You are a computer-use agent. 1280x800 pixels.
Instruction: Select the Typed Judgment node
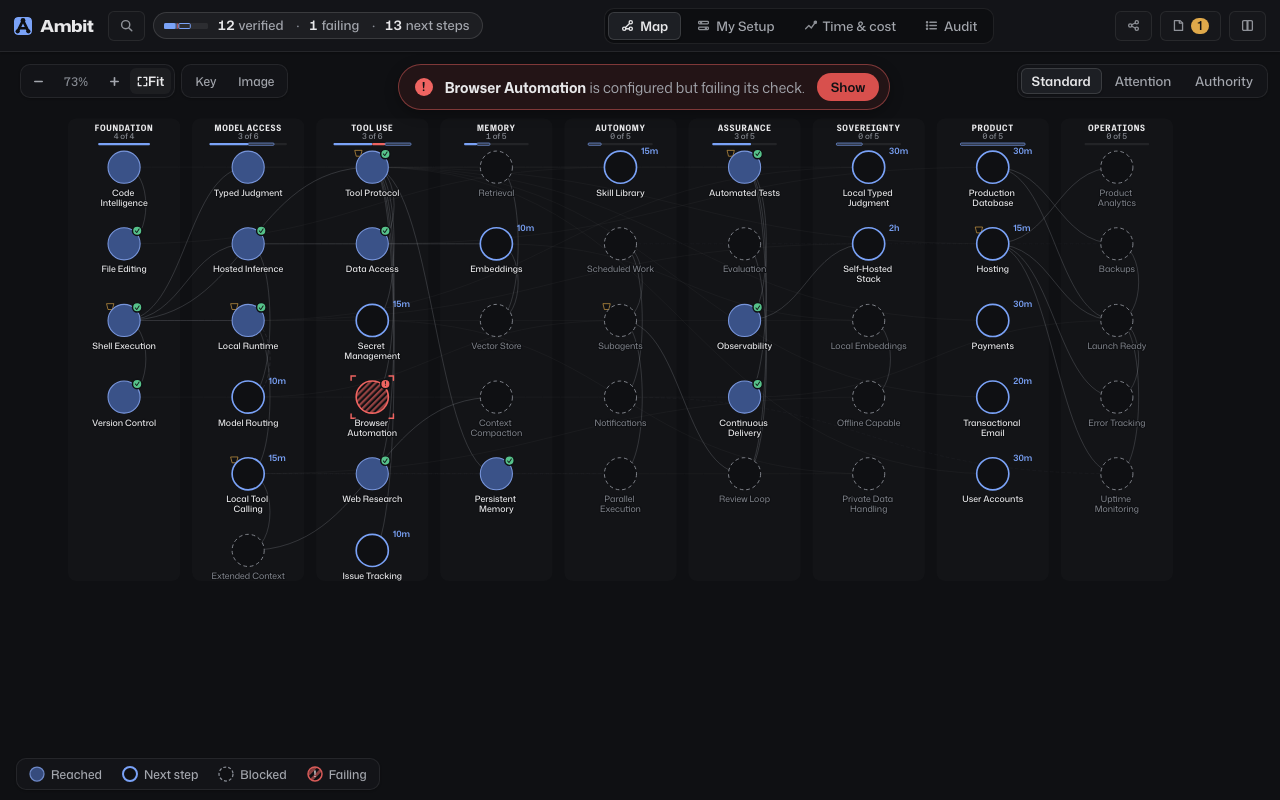248,167
